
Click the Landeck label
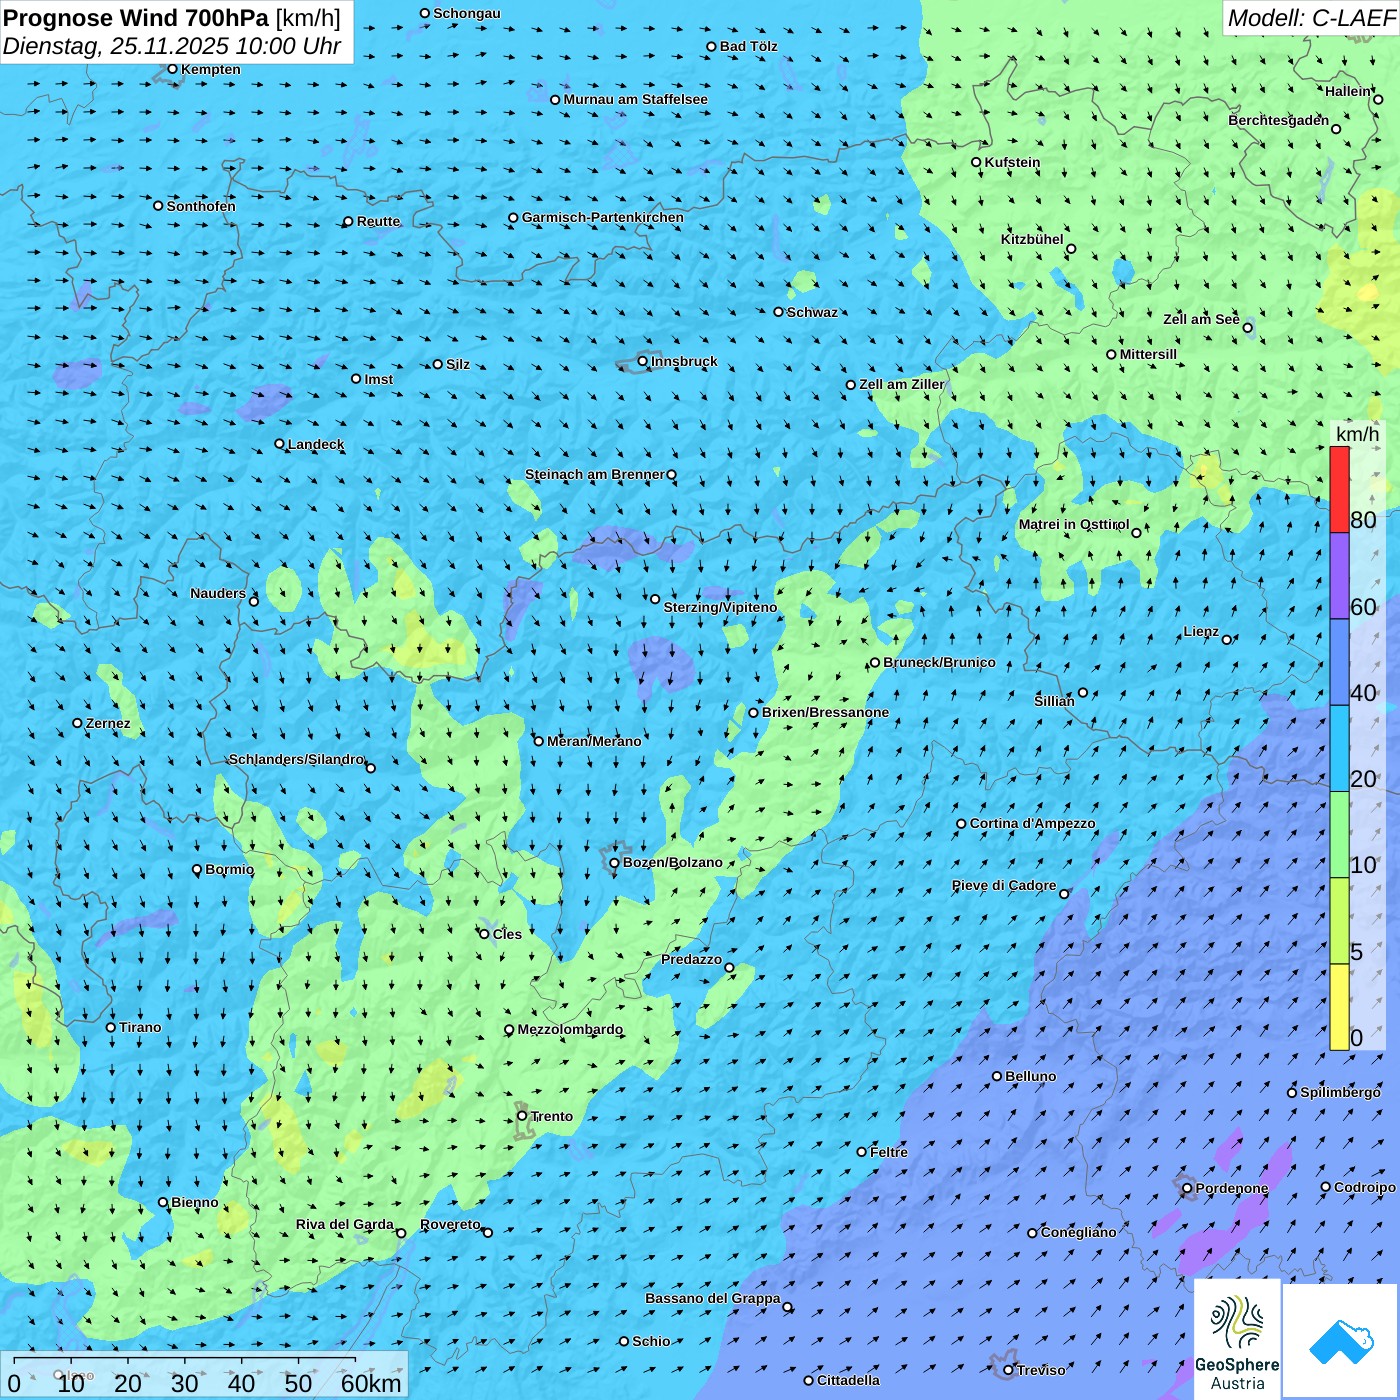click(x=316, y=444)
